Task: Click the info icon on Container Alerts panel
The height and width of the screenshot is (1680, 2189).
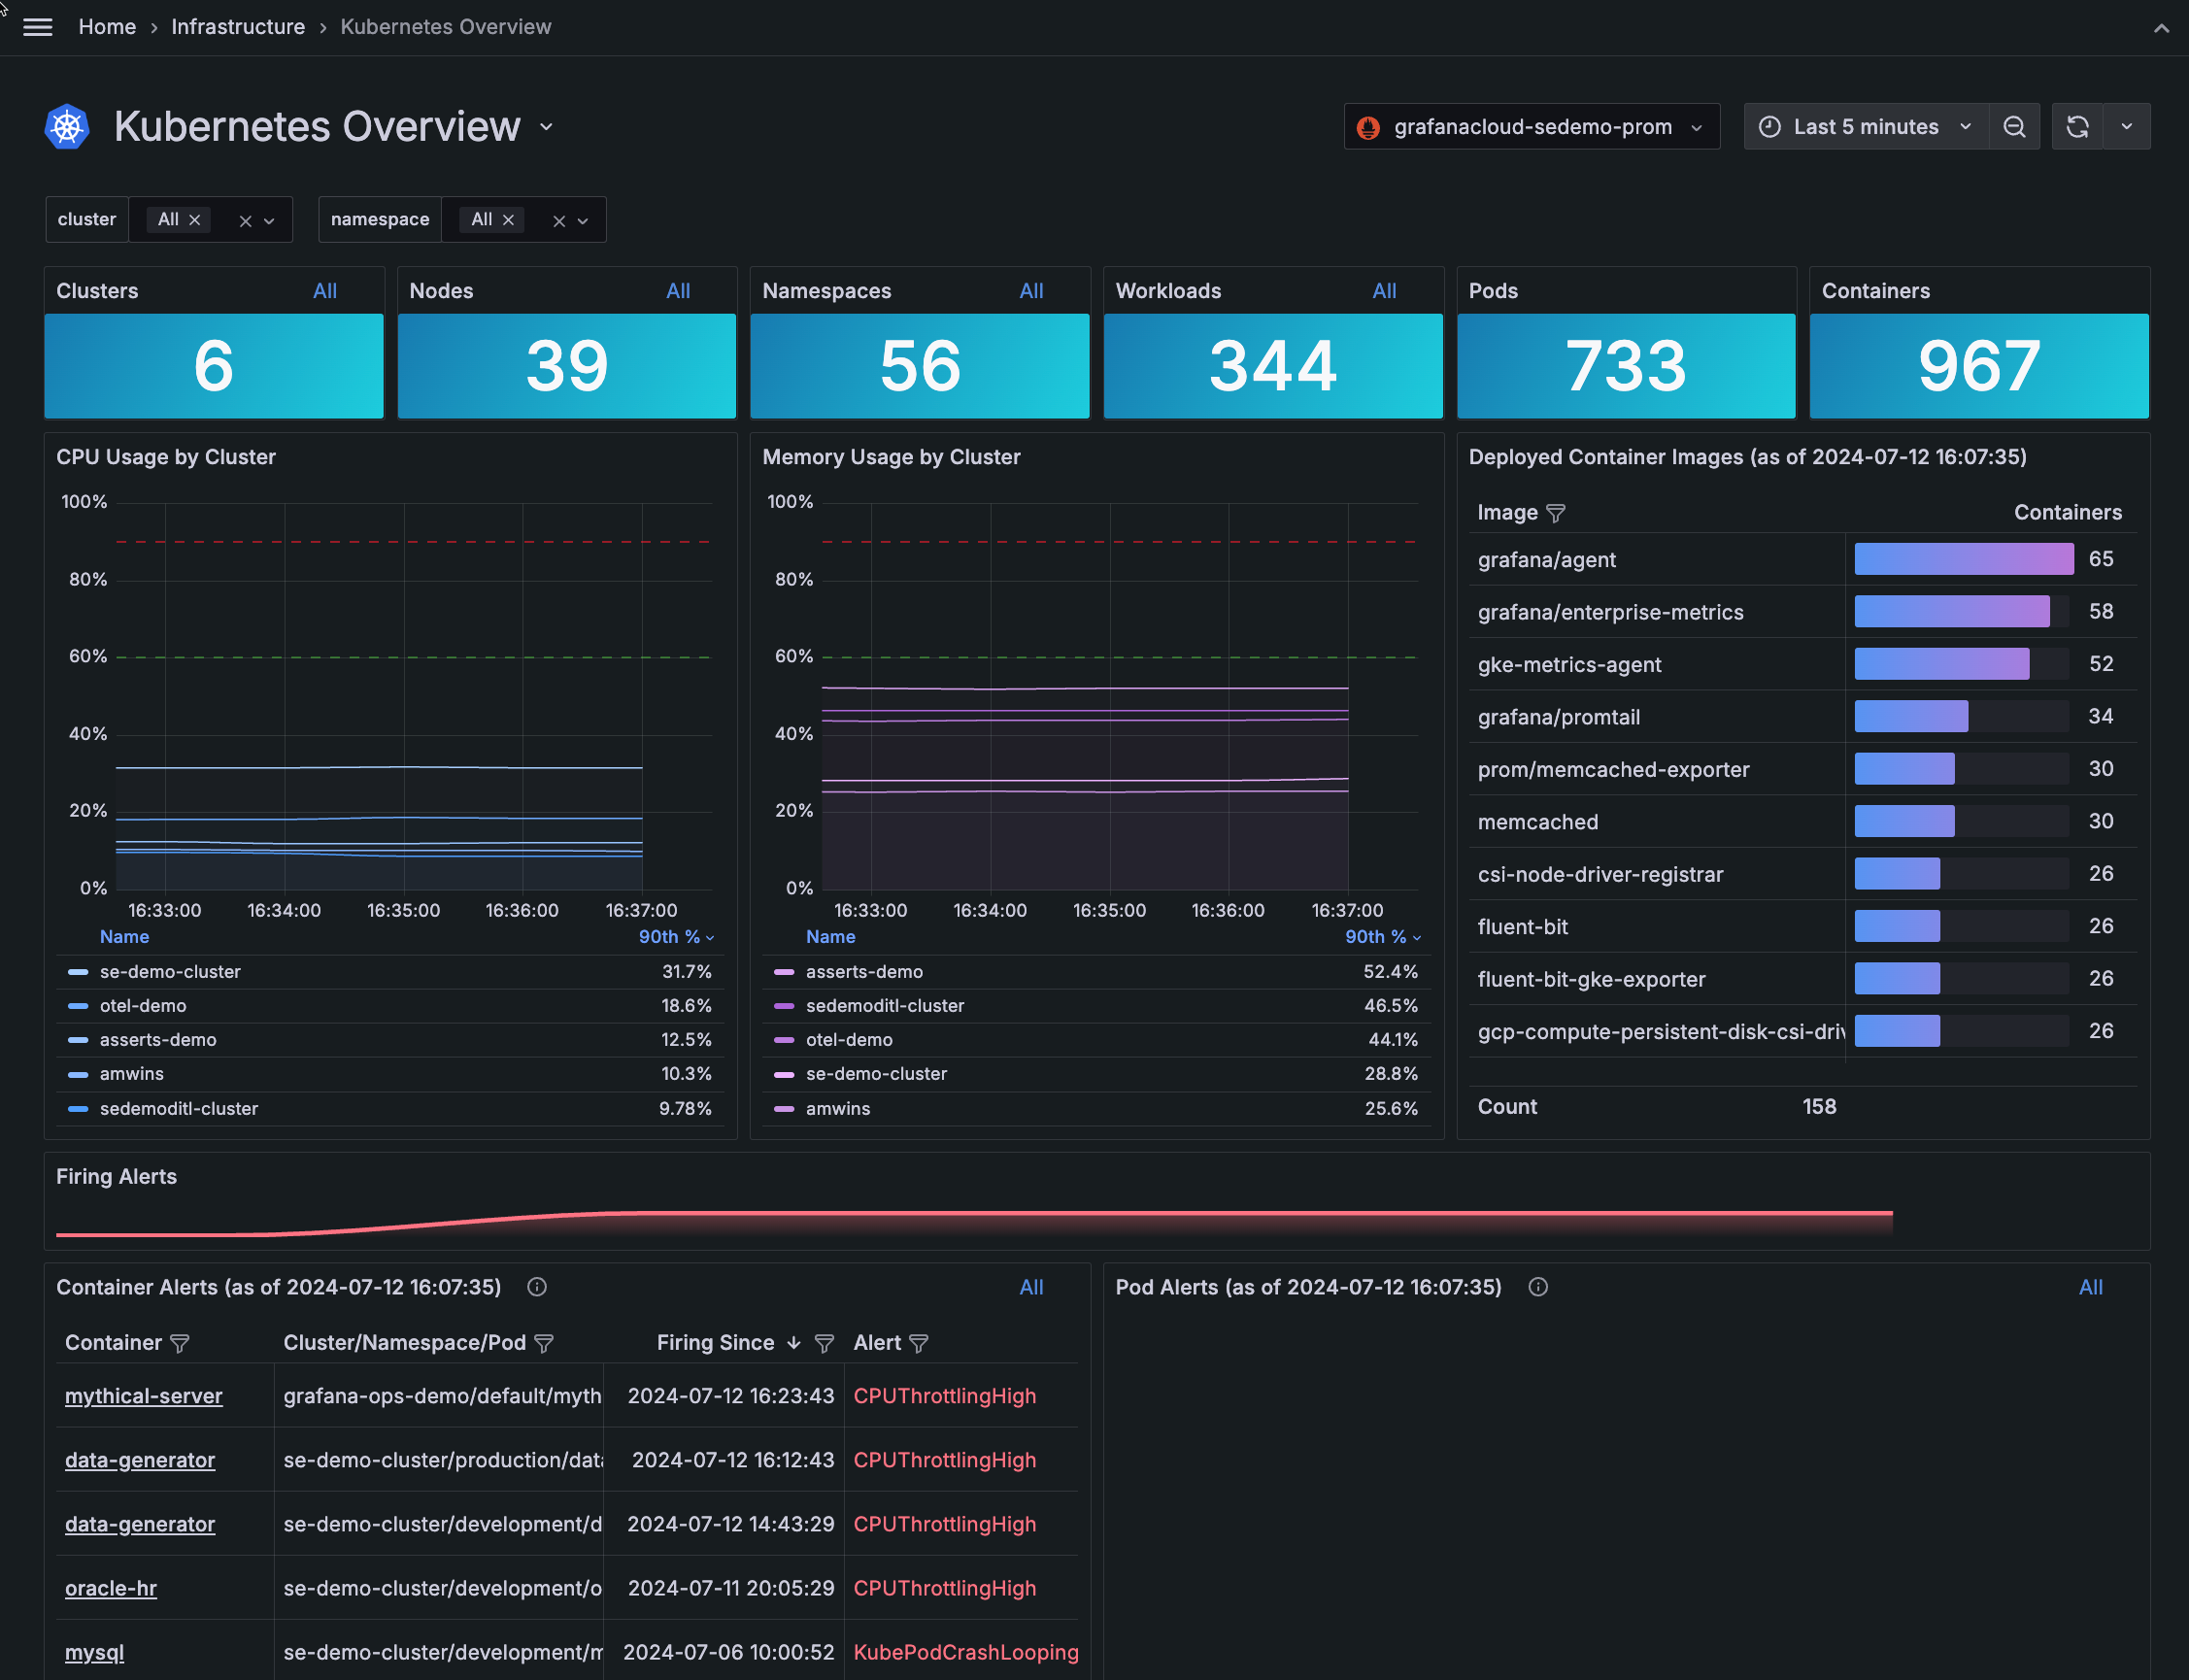Action: click(x=536, y=1287)
